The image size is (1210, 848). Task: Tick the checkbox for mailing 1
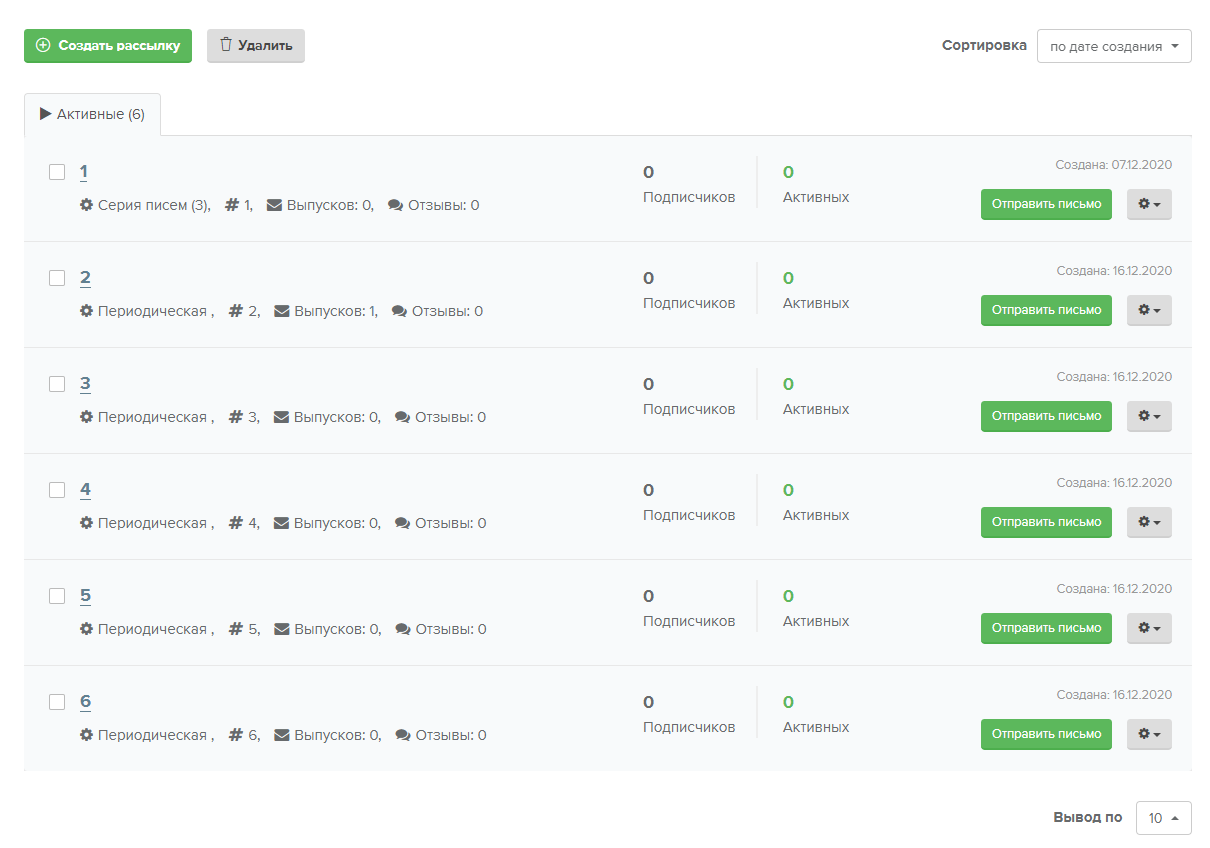tap(57, 172)
